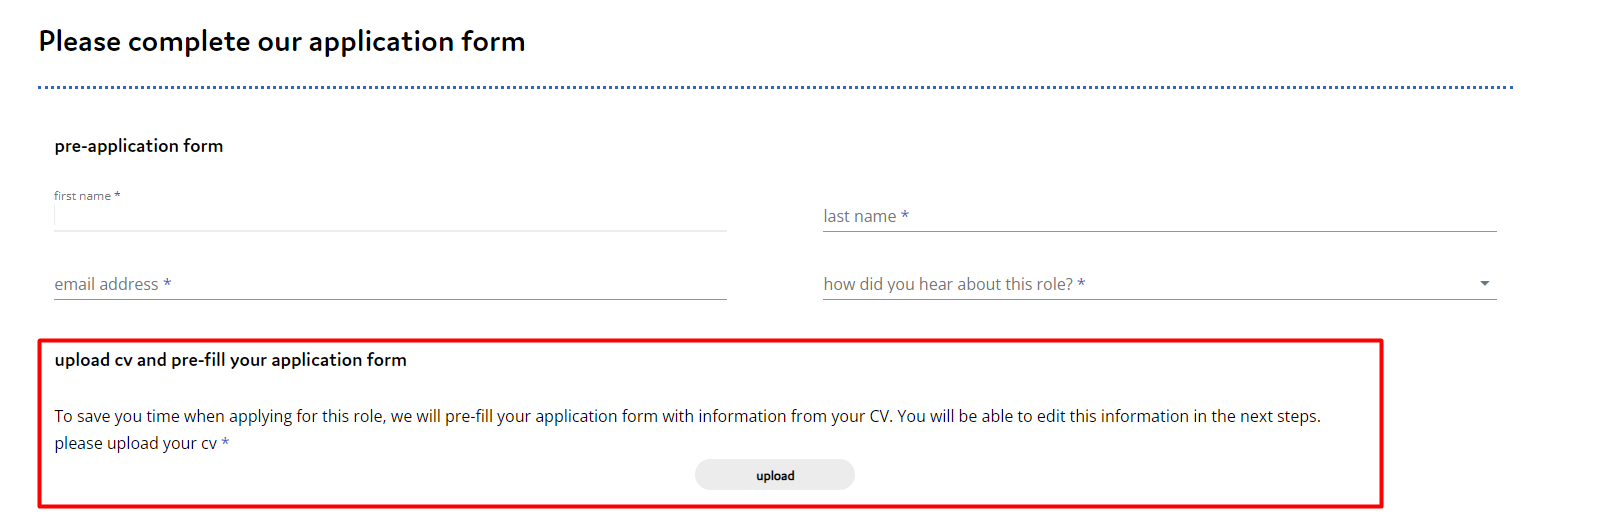The image size is (1613, 524).
Task: Click the blue asterisk after "please upload your cv"
Action: tap(225, 442)
